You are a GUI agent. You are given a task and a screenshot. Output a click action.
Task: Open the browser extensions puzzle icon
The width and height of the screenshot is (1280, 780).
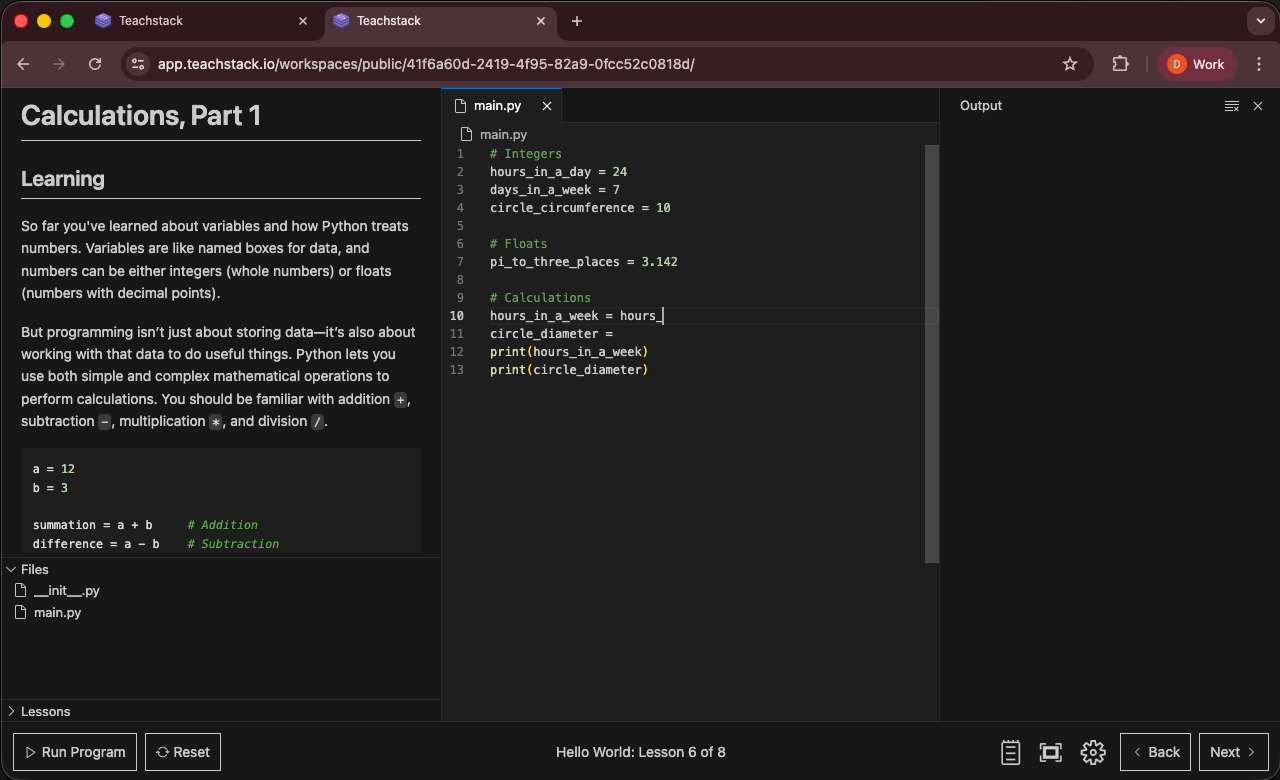tap(1120, 64)
